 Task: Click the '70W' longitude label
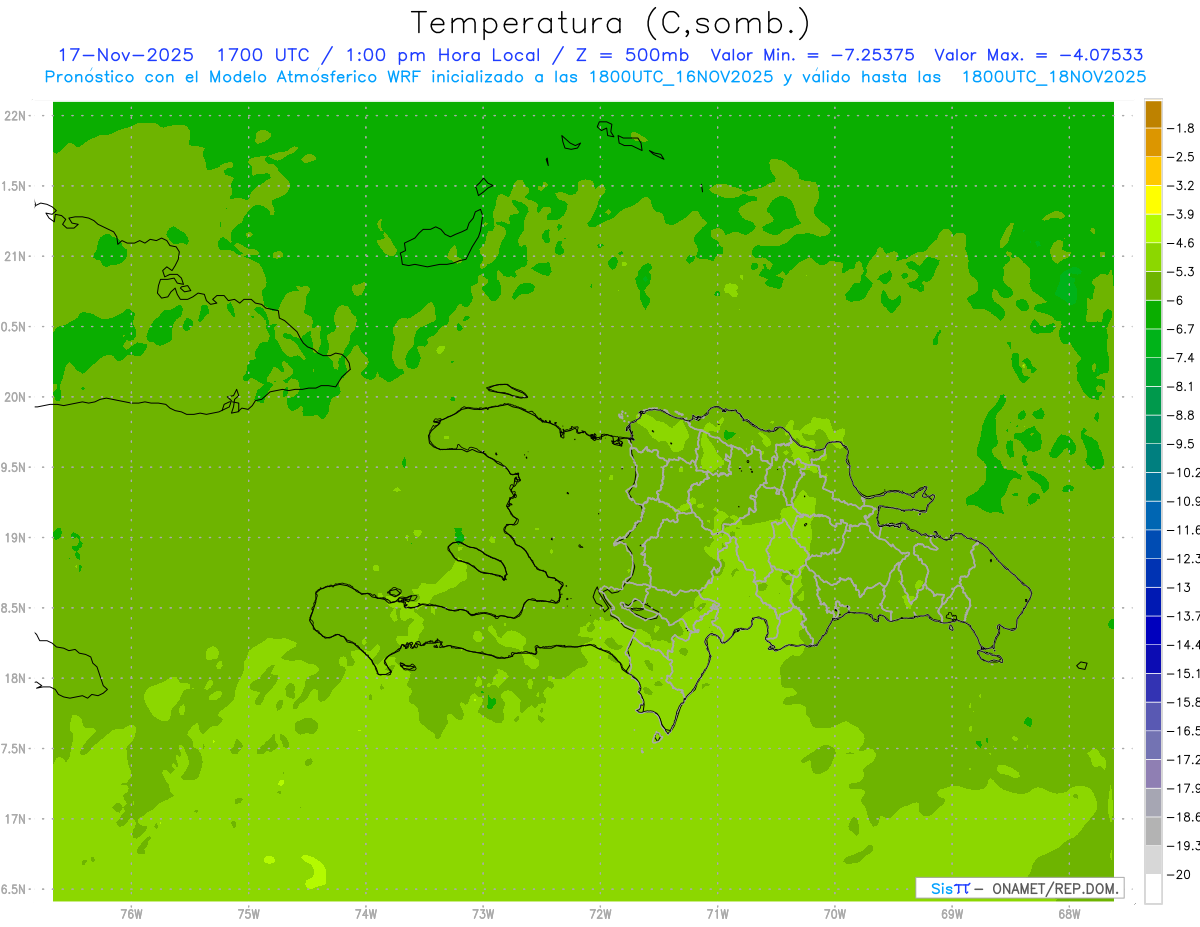[835, 914]
